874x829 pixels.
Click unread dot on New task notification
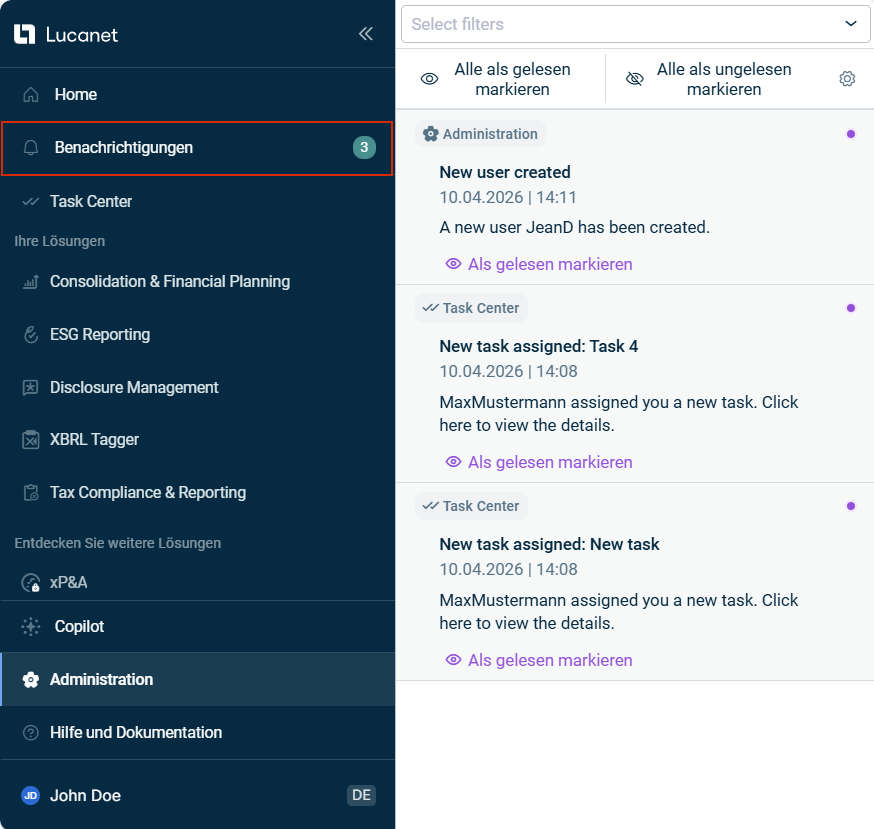[x=851, y=506]
